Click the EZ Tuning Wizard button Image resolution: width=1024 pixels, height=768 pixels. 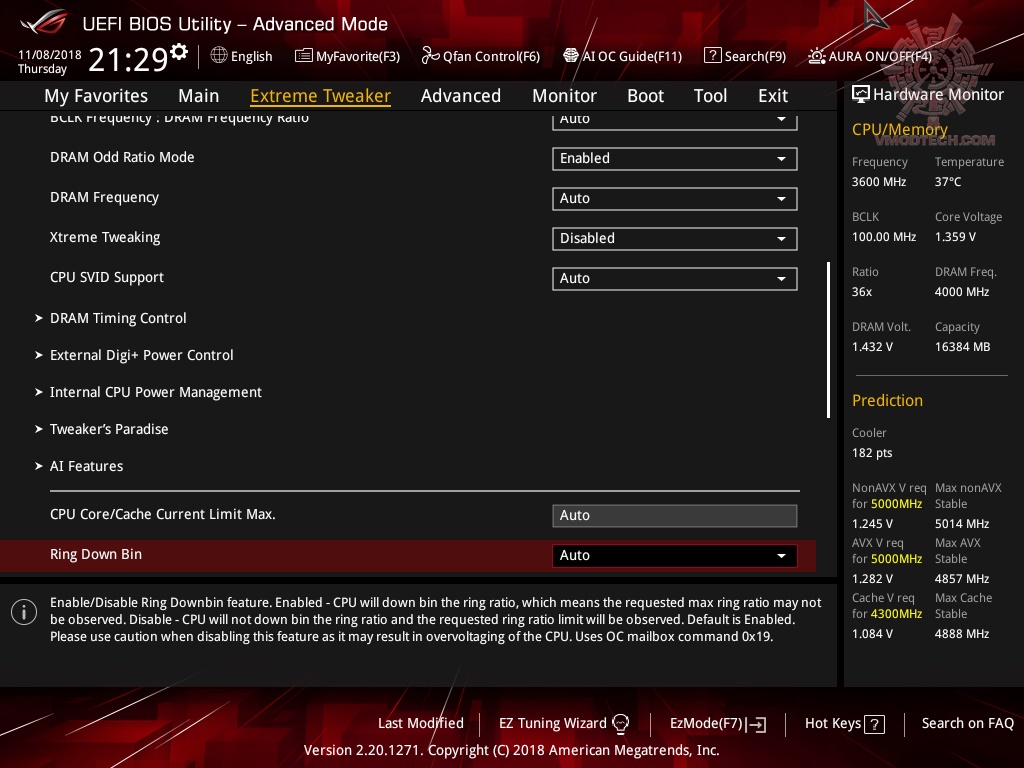point(564,724)
